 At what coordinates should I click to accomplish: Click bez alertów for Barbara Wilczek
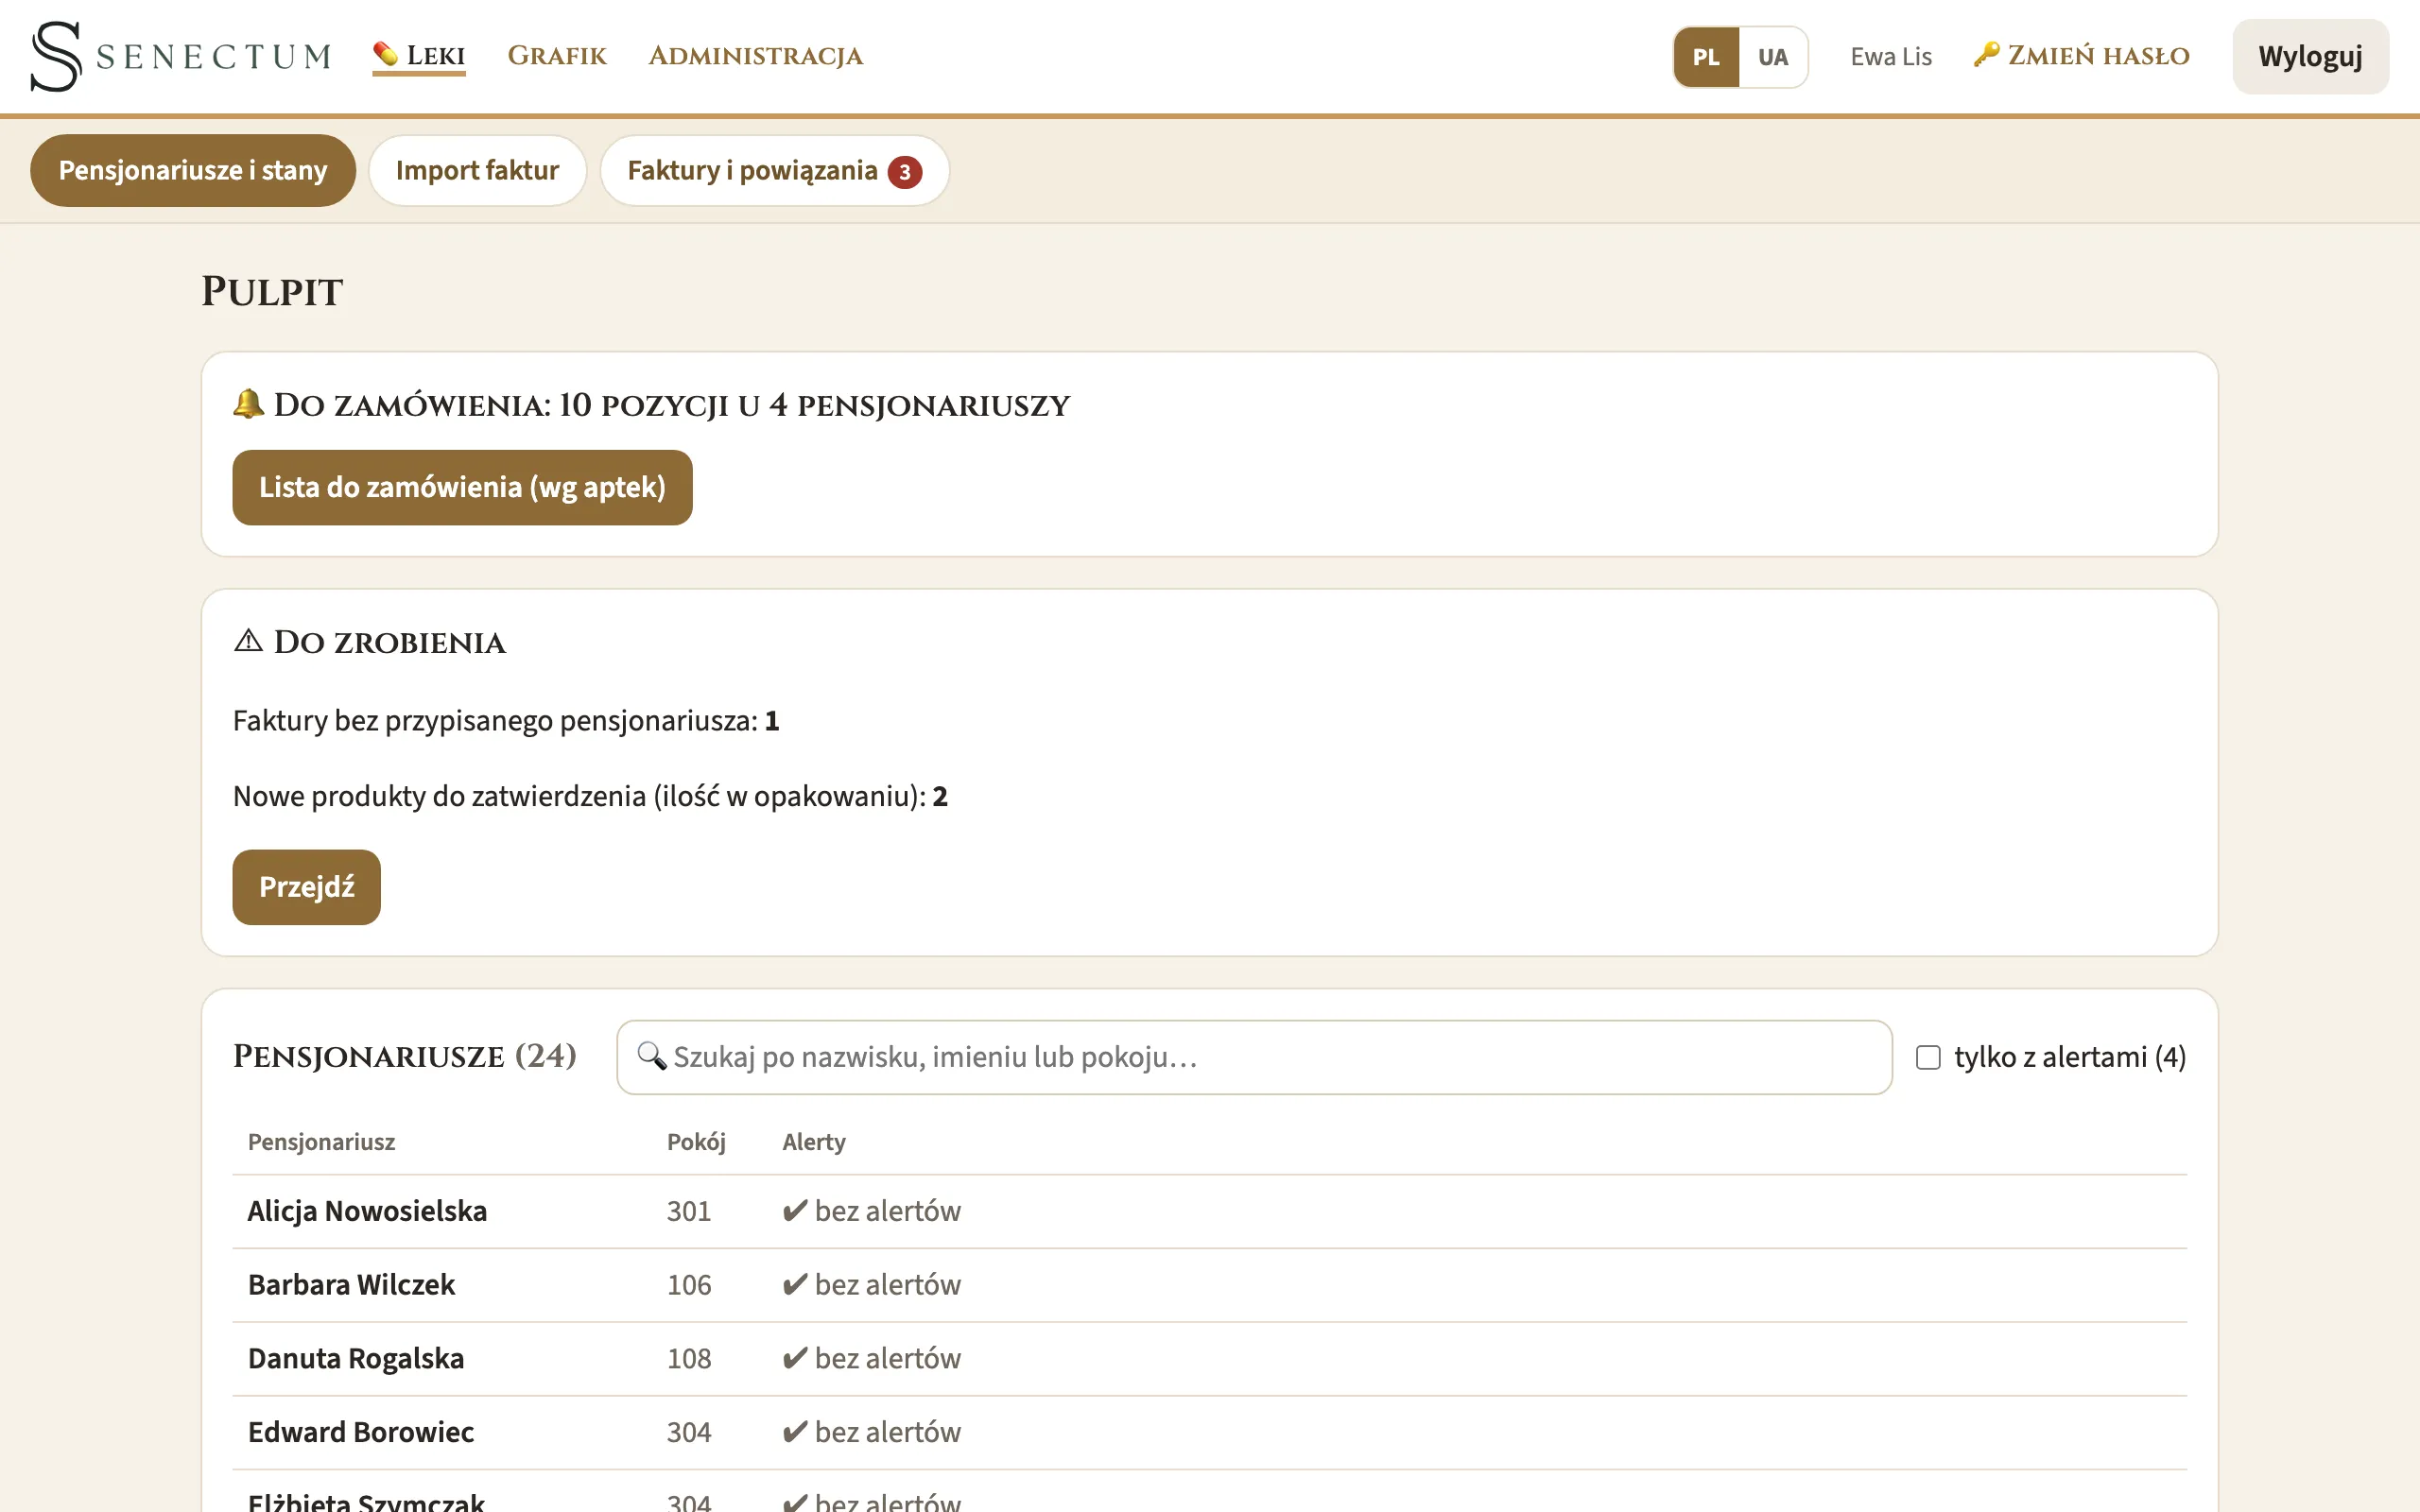tap(871, 1285)
